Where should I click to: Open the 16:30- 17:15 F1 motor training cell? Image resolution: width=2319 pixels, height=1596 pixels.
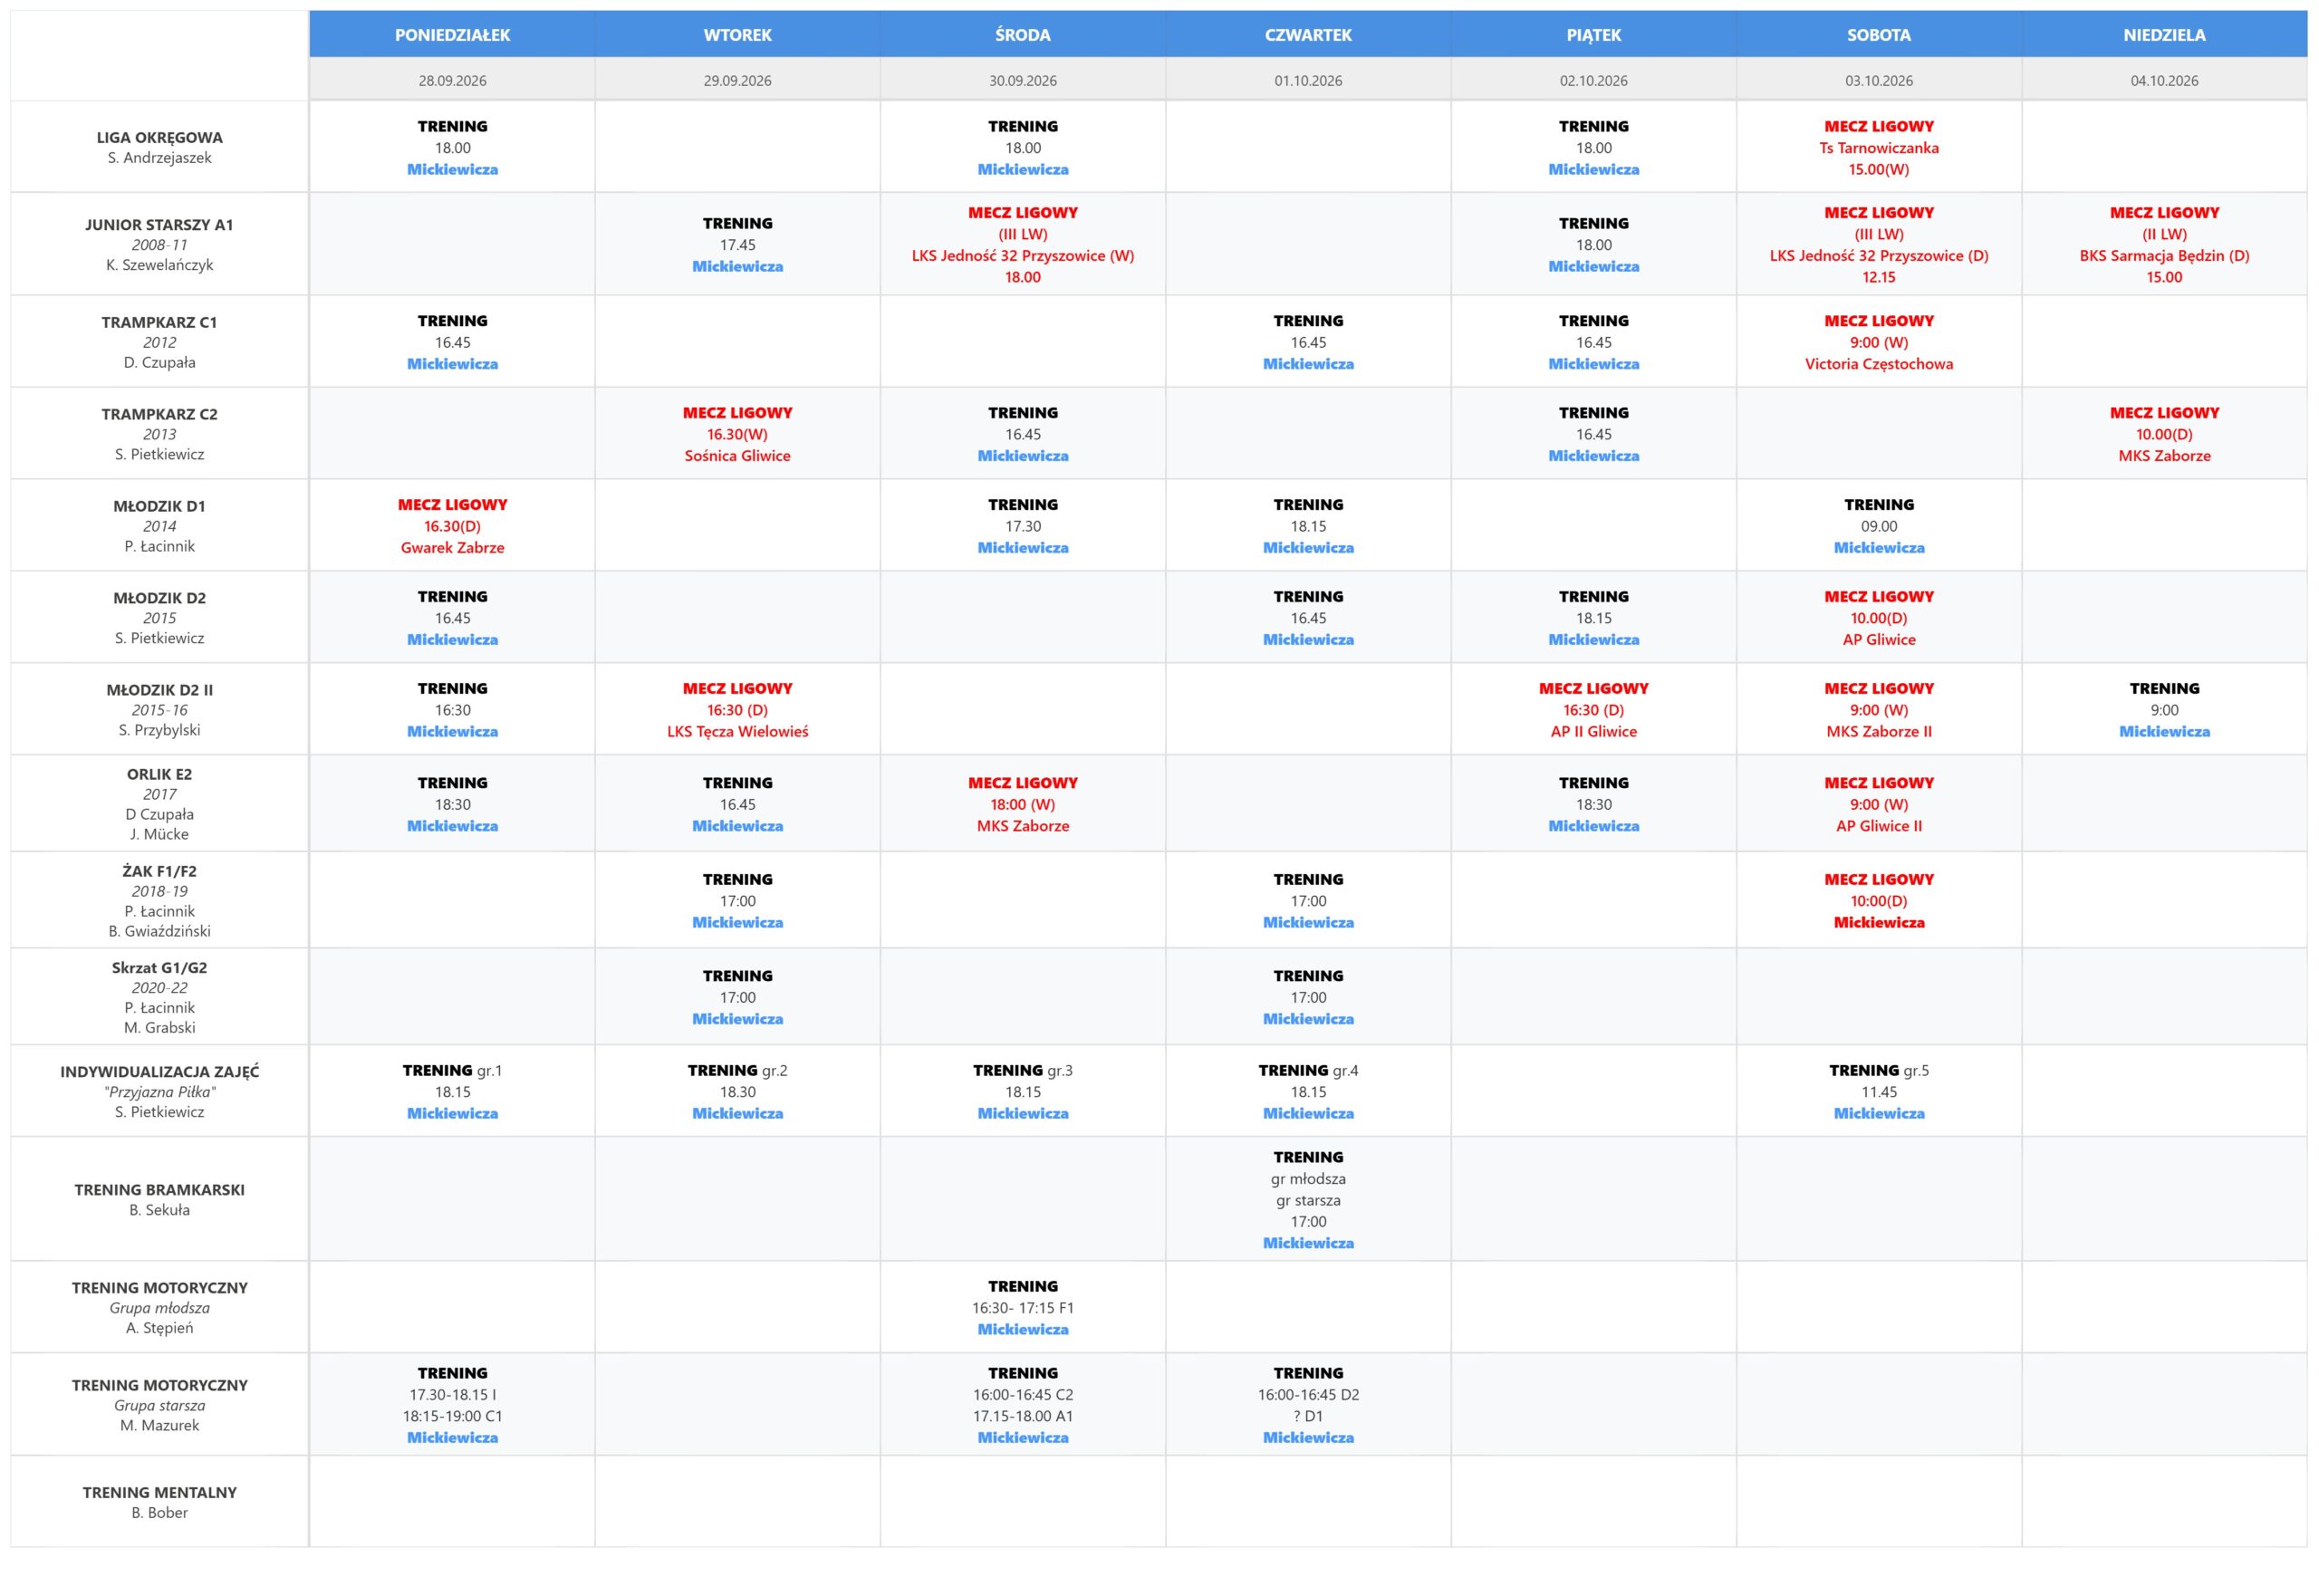[1022, 1308]
